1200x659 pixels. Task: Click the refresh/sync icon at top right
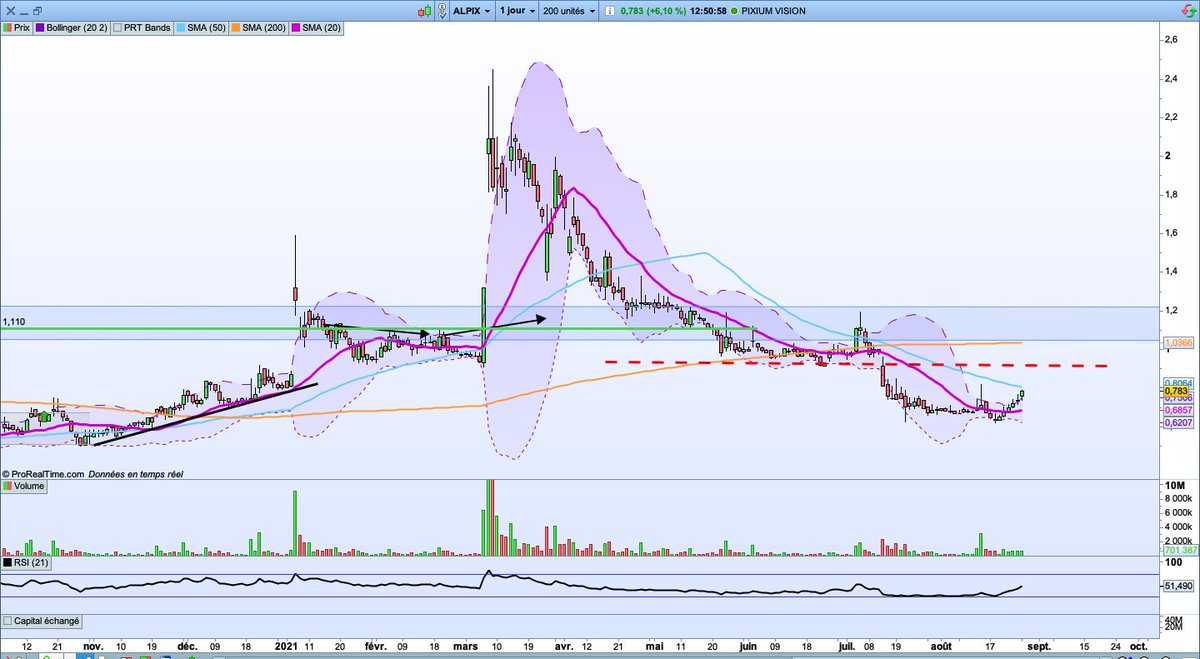pos(1190,9)
